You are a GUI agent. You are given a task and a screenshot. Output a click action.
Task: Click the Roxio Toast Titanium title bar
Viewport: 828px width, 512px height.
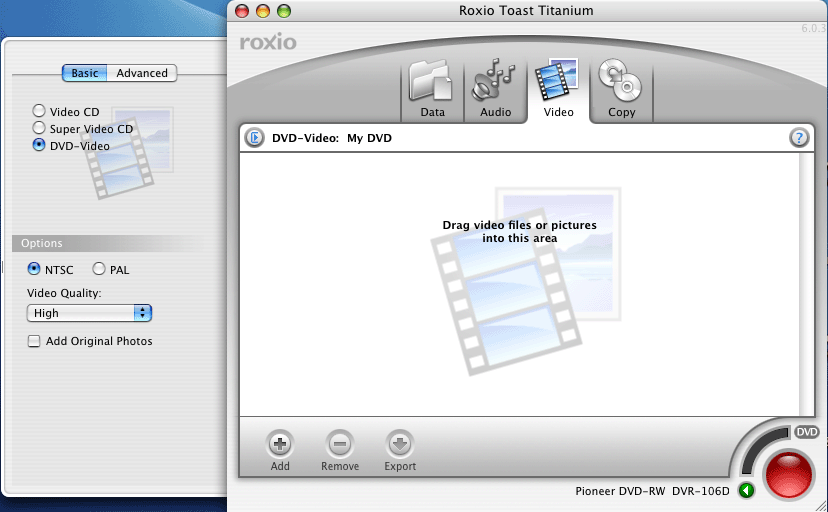tap(526, 11)
